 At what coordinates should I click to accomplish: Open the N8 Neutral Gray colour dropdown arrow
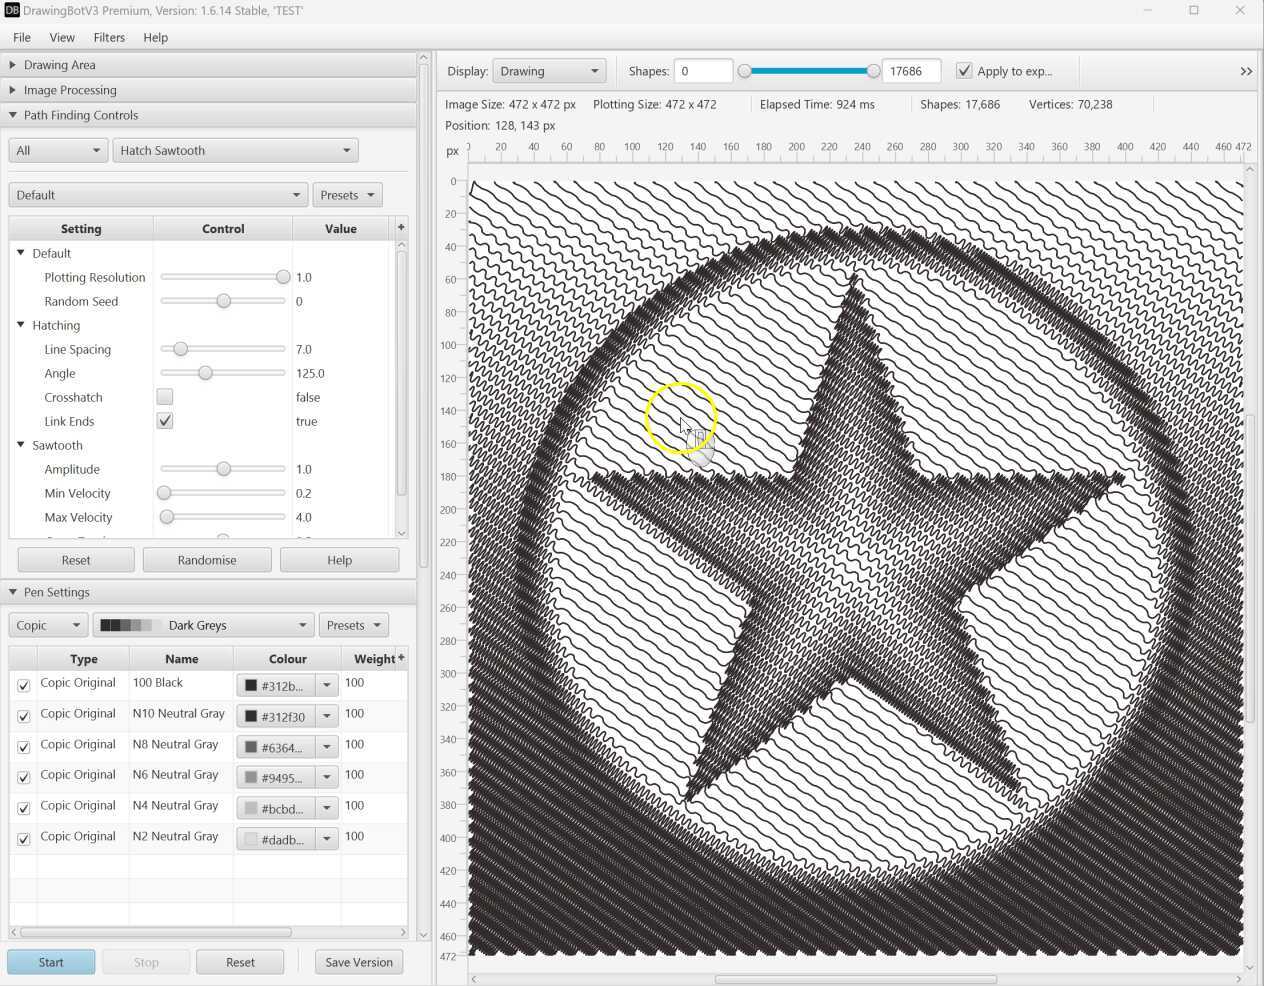(326, 747)
